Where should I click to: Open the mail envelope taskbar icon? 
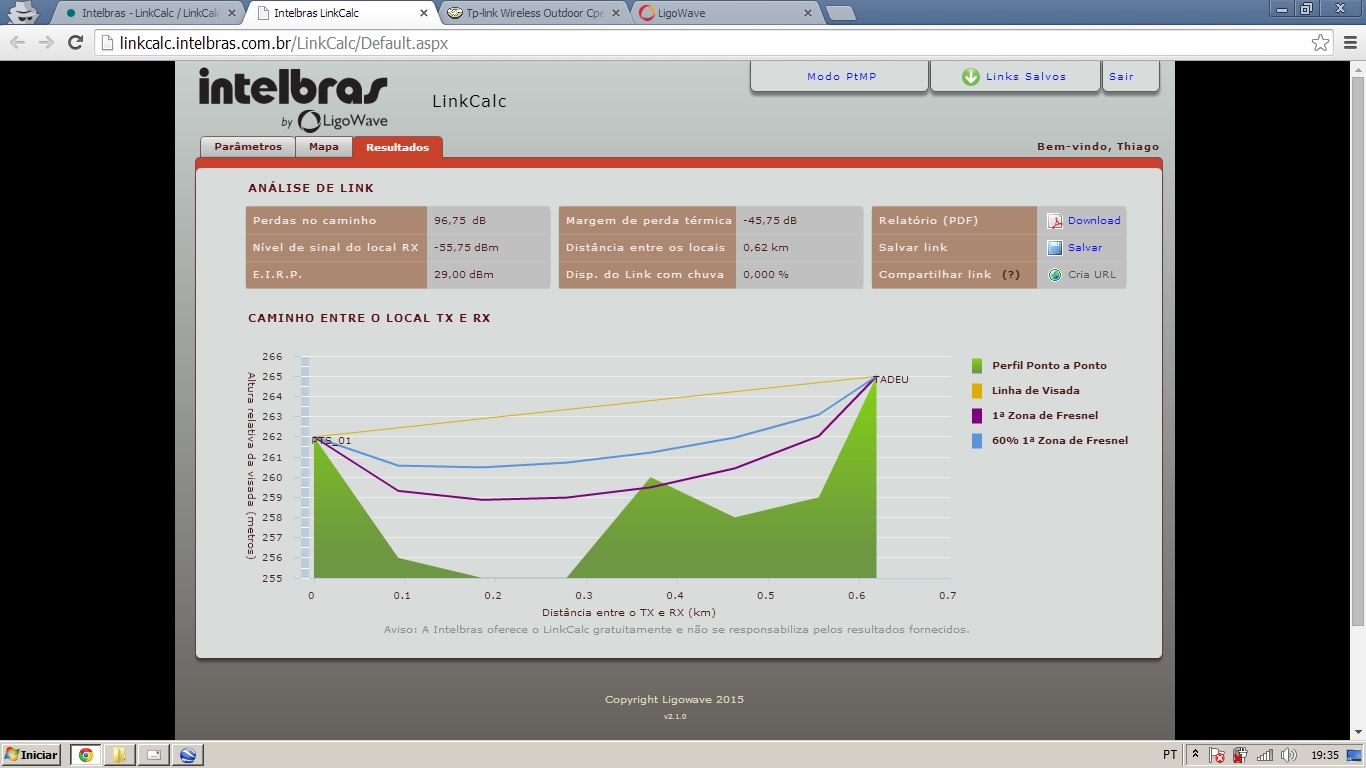(x=153, y=755)
